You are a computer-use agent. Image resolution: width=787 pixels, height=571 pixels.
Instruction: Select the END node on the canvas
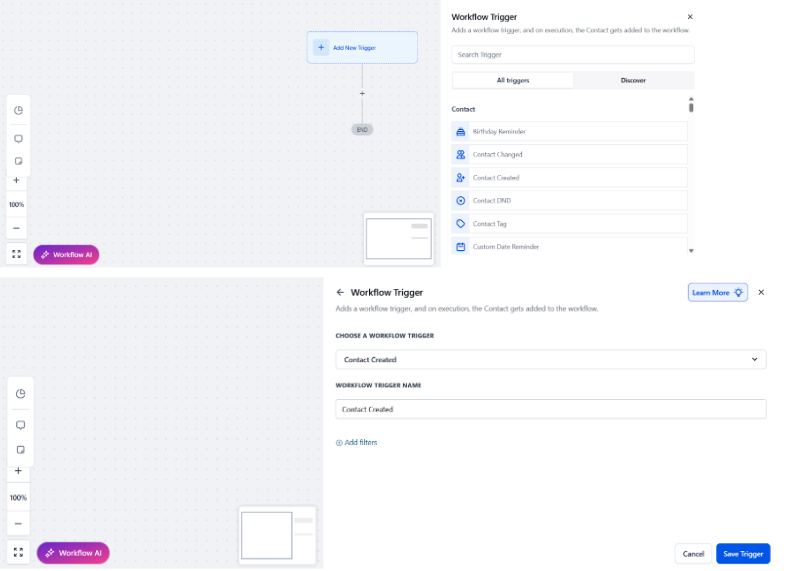pos(362,130)
